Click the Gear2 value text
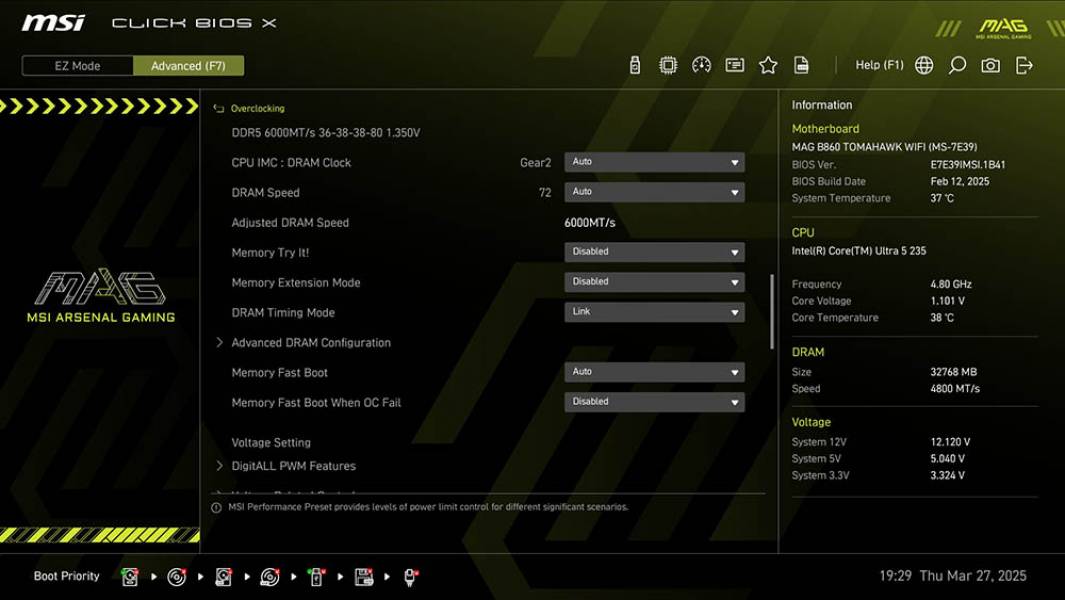 (535, 163)
